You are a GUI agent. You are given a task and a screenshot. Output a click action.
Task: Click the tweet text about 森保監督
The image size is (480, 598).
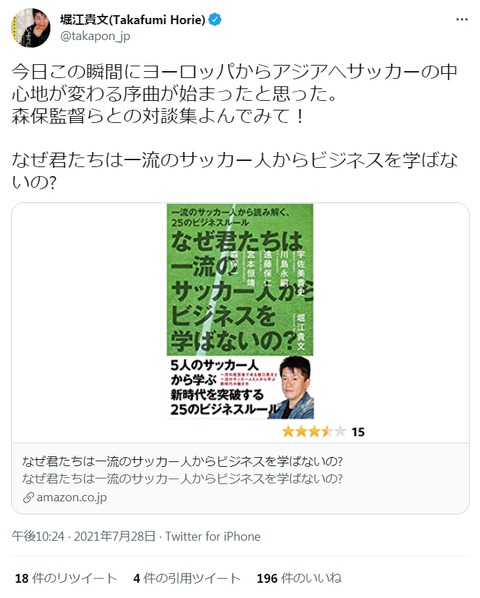(157, 116)
